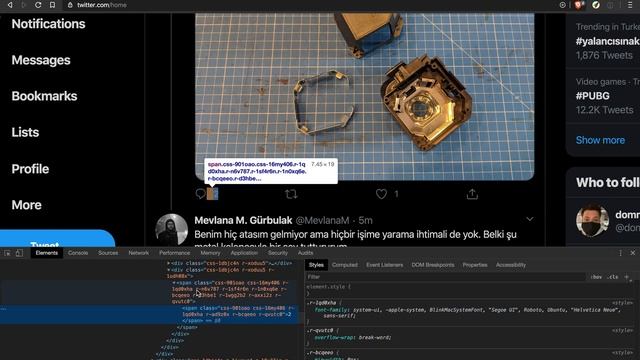Open Messages in the Twitter sidebar
The height and width of the screenshot is (360, 640).
pos(41,60)
